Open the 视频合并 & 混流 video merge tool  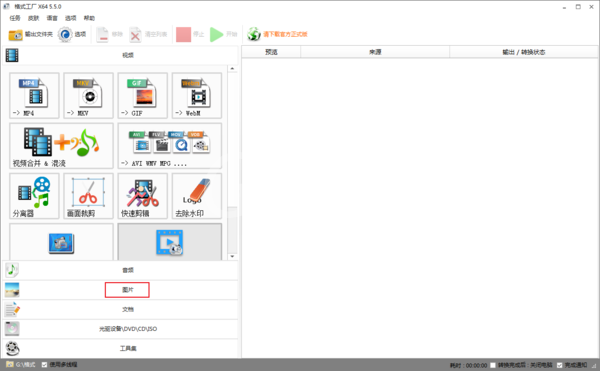pyautogui.click(x=61, y=146)
